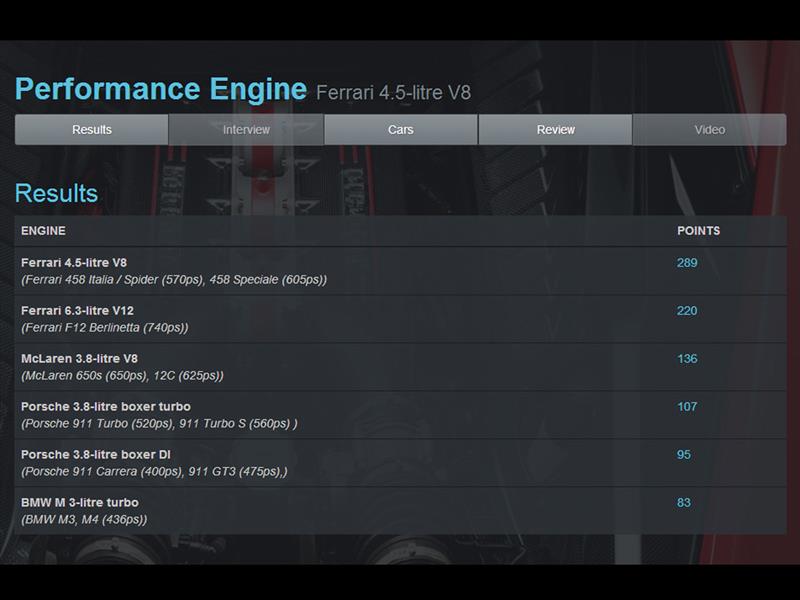Viewport: 800px width, 600px height.
Task: Select the Ferrari 6.3-litre V12 entry
Action: [x=78, y=311]
